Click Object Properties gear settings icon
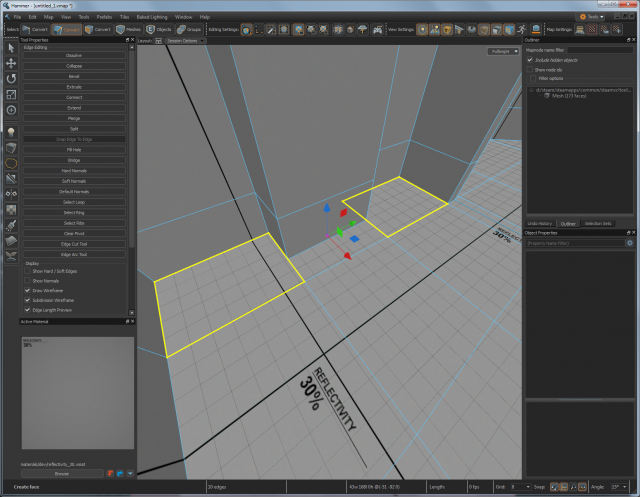 pos(630,243)
